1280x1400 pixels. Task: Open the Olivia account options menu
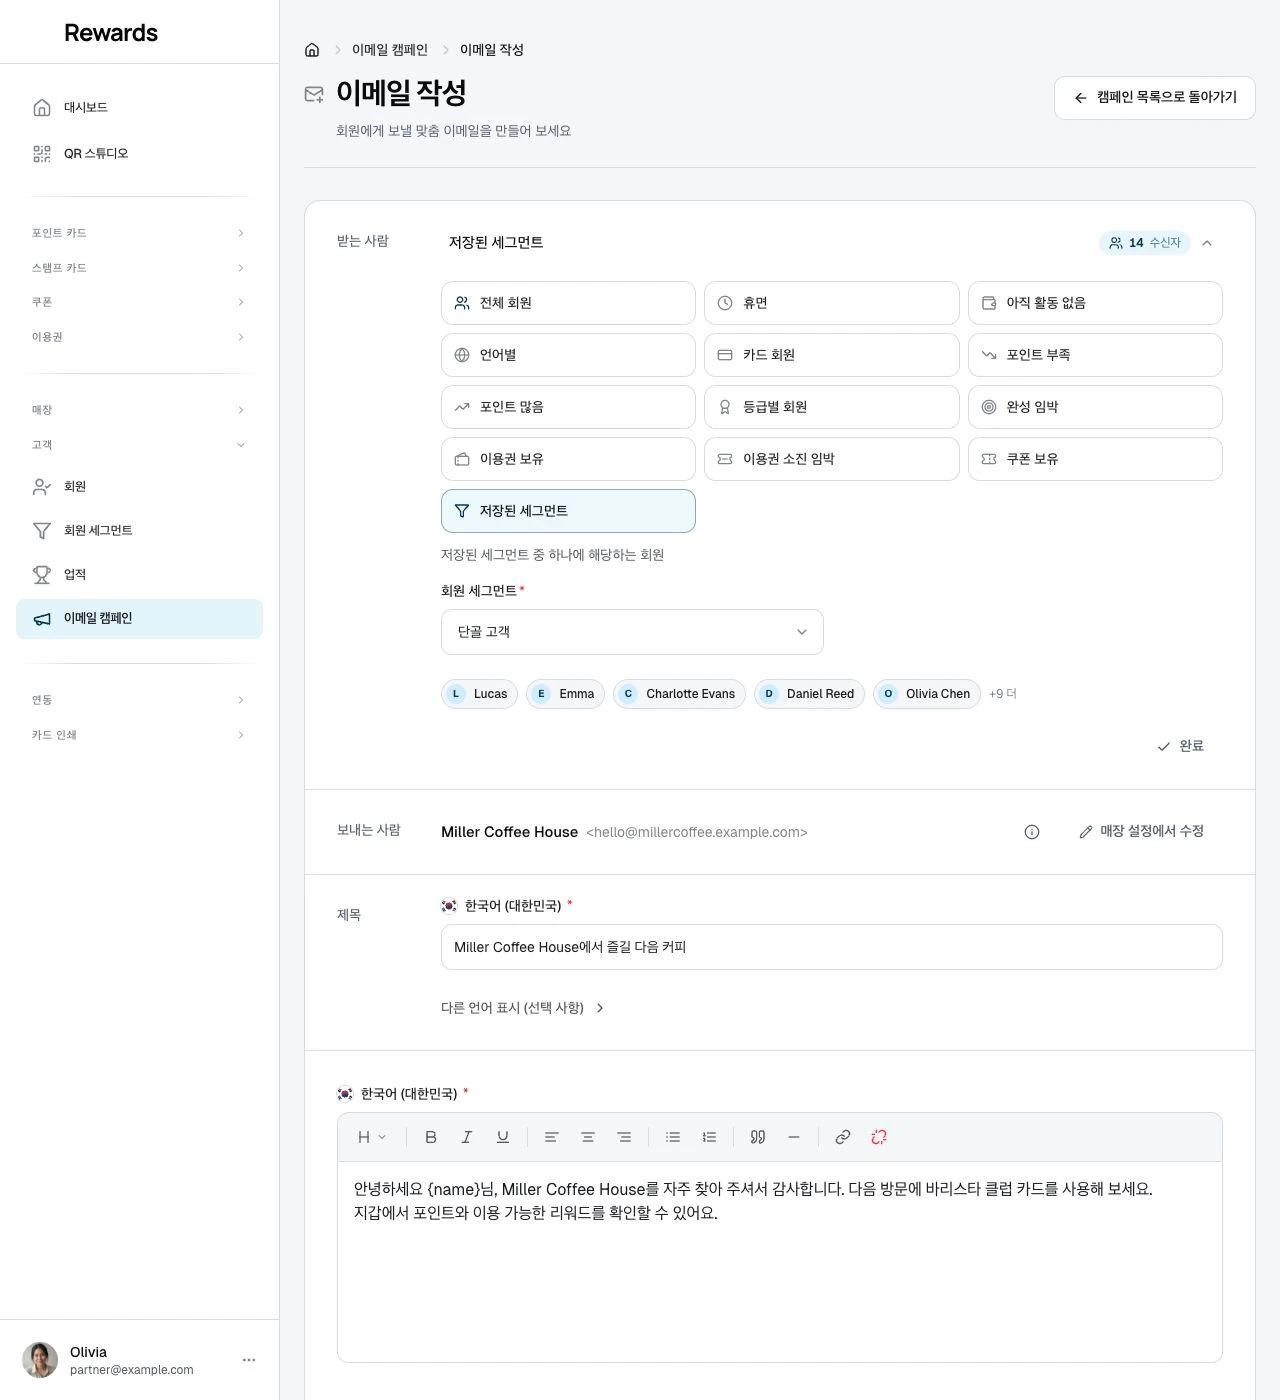(249, 1360)
